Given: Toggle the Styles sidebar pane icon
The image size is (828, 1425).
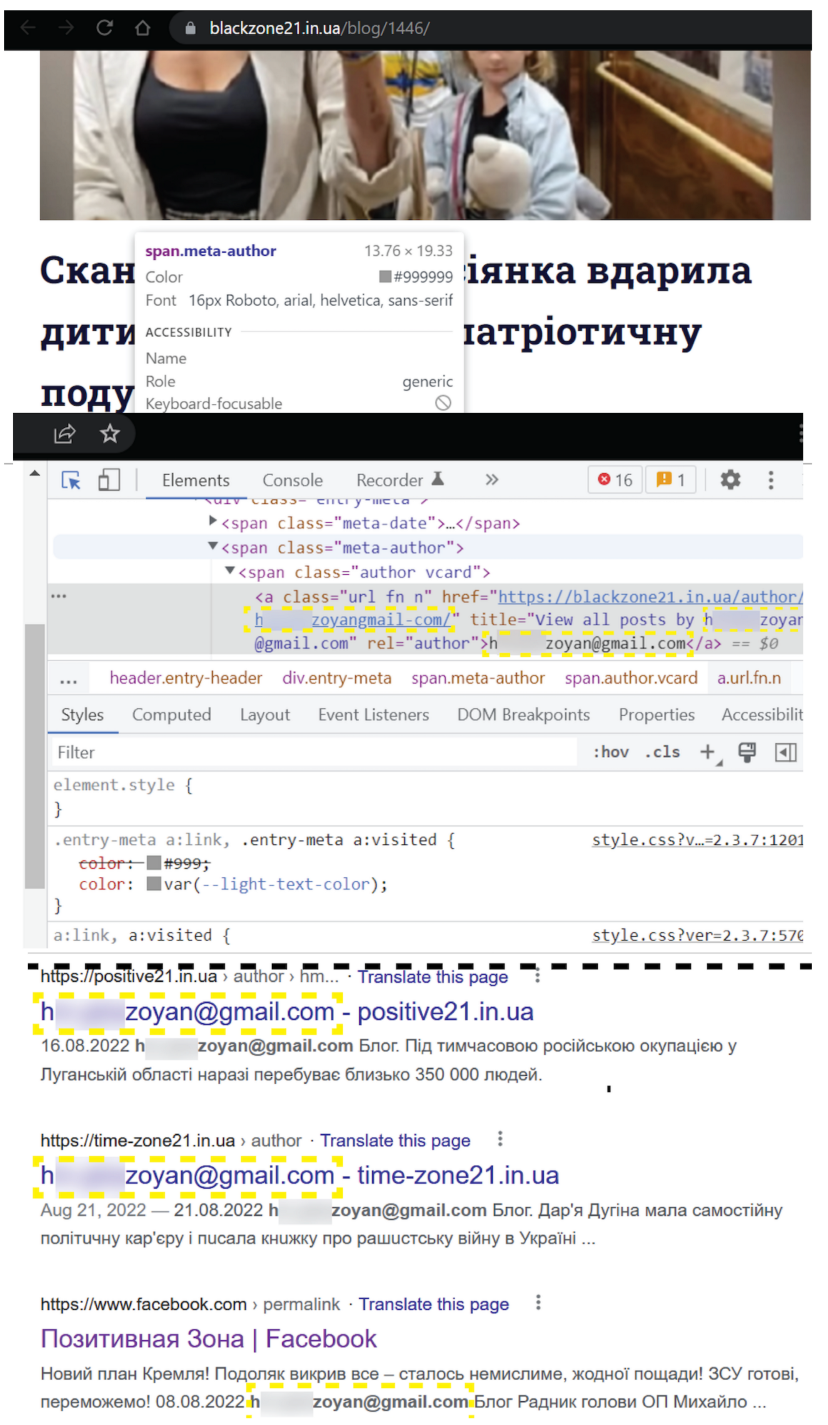Looking at the screenshot, I should [x=785, y=752].
